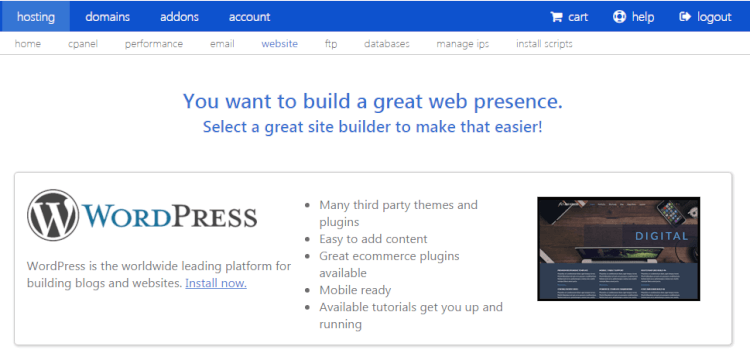Open the account menu
Image resolution: width=750 pixels, height=360 pixels.
tap(250, 17)
